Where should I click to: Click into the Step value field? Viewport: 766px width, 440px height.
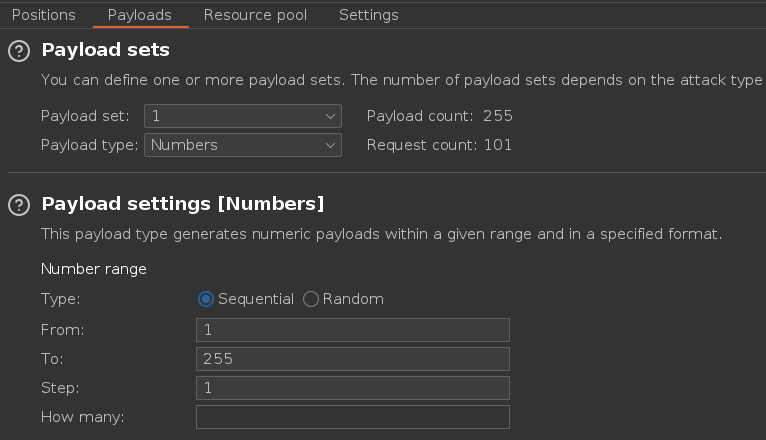[353, 388]
